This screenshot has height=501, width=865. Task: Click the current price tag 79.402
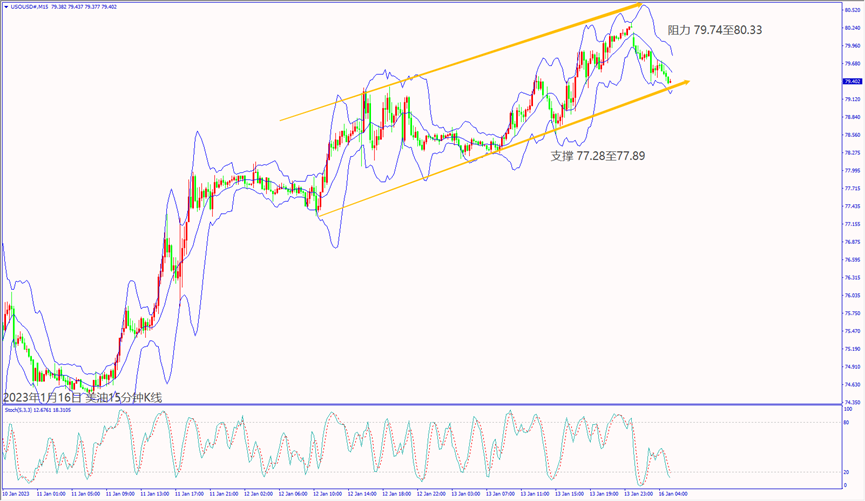tap(851, 82)
